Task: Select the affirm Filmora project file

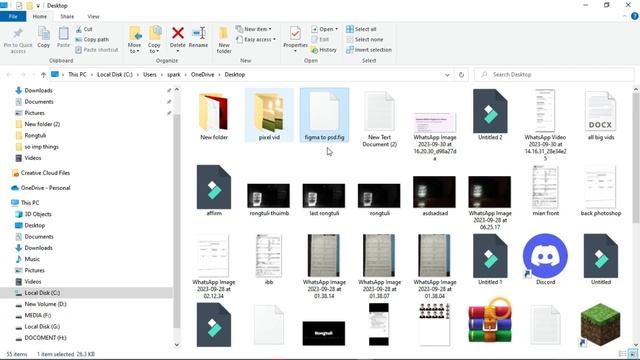Action: point(214,190)
